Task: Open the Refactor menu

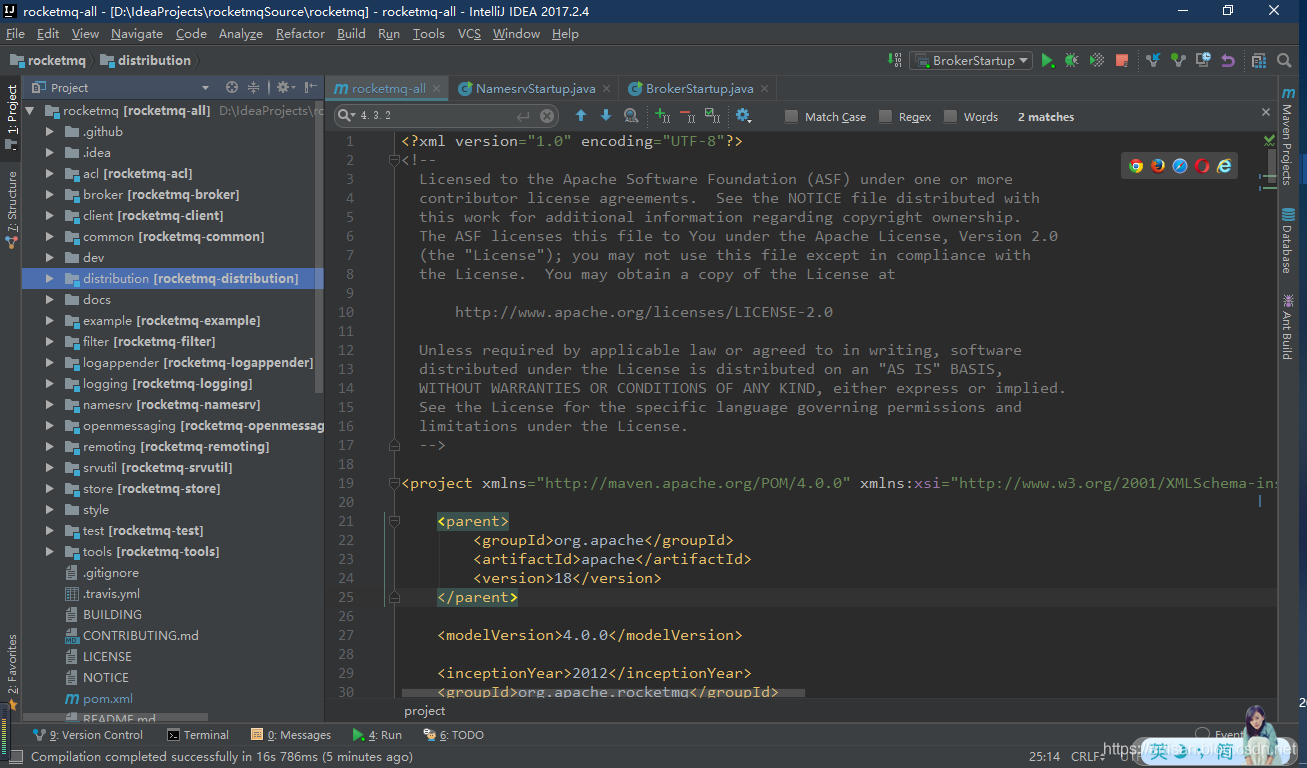Action: click(300, 33)
